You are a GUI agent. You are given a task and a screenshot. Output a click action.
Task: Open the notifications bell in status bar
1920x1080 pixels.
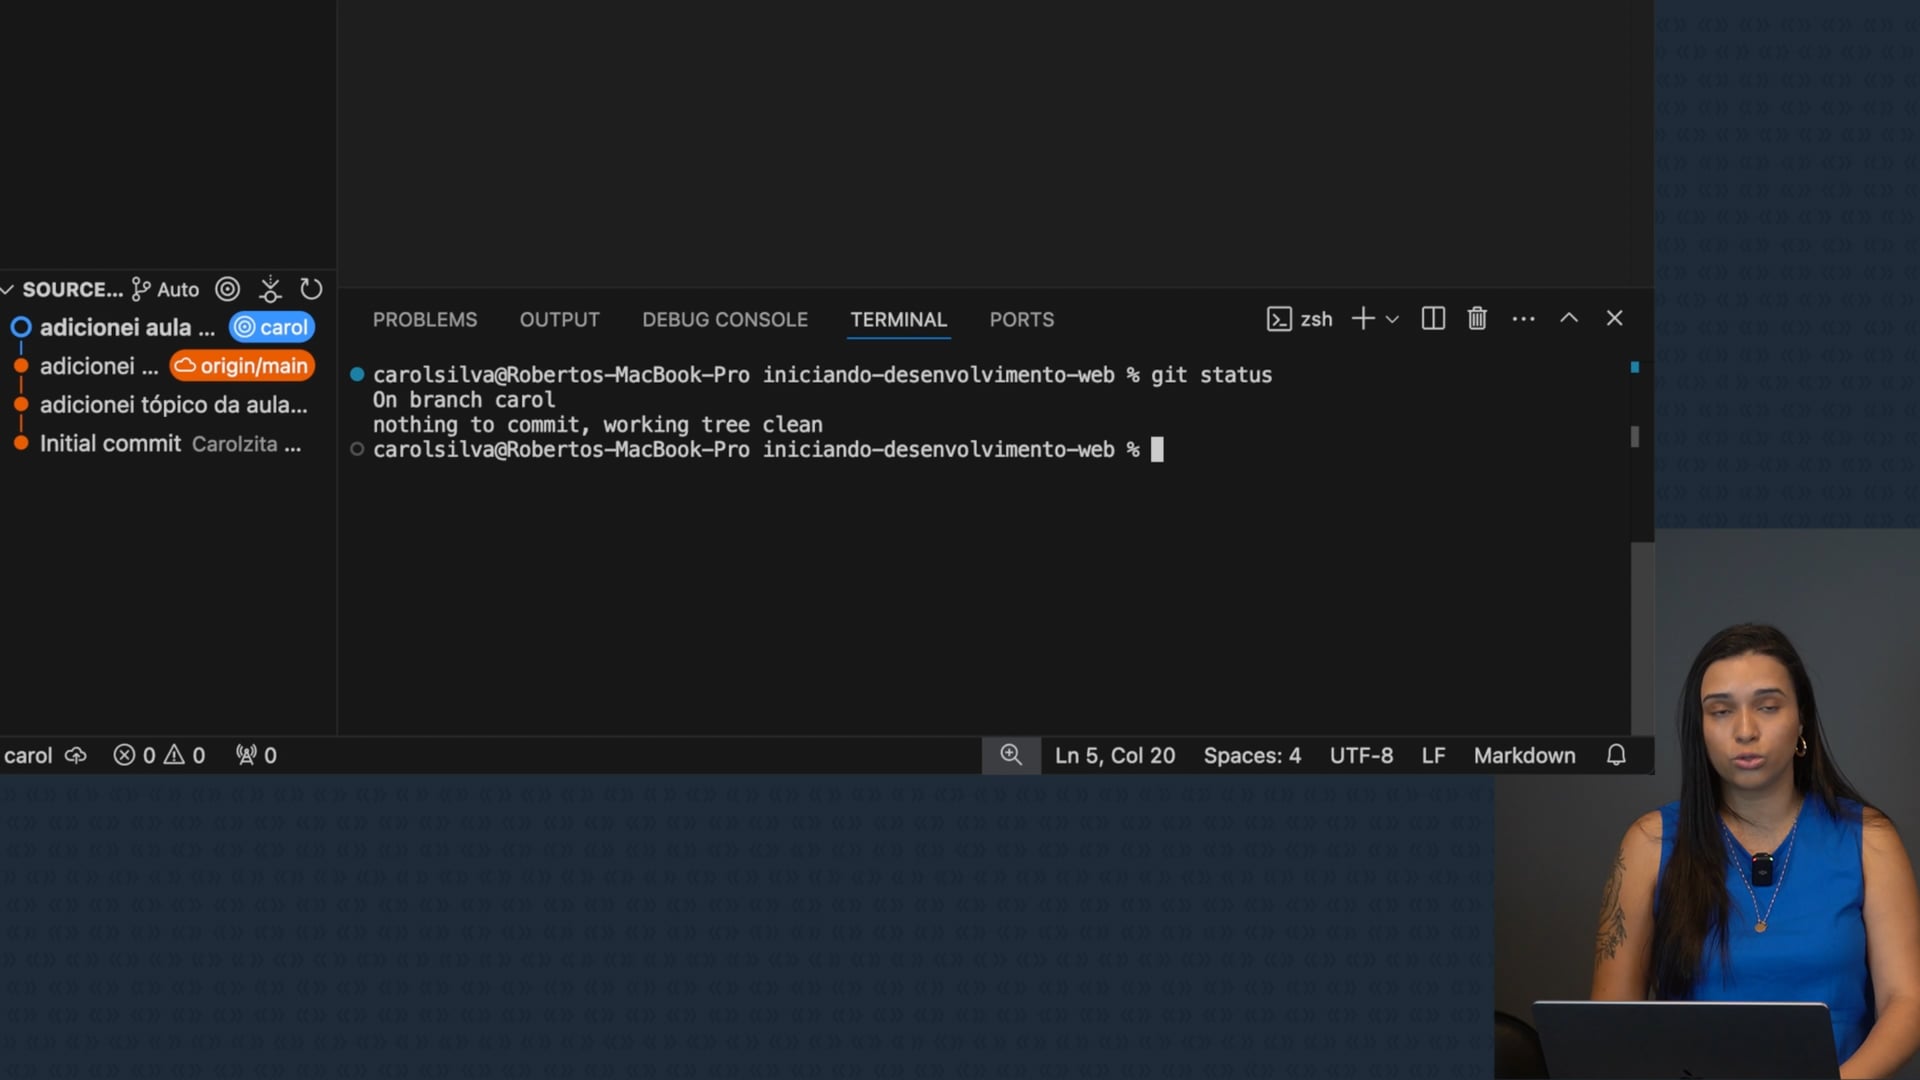tap(1616, 755)
